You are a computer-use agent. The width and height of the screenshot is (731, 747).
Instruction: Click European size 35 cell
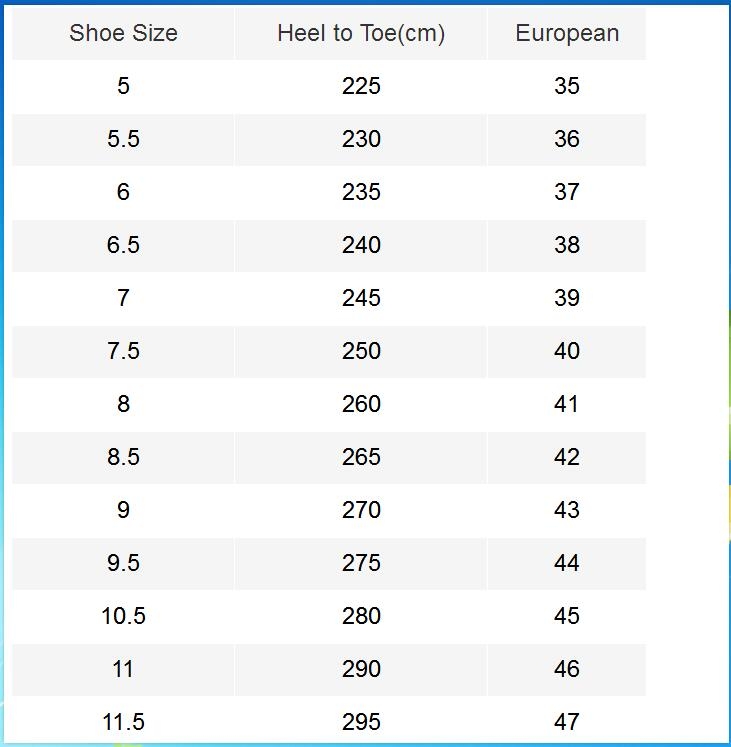coord(567,86)
